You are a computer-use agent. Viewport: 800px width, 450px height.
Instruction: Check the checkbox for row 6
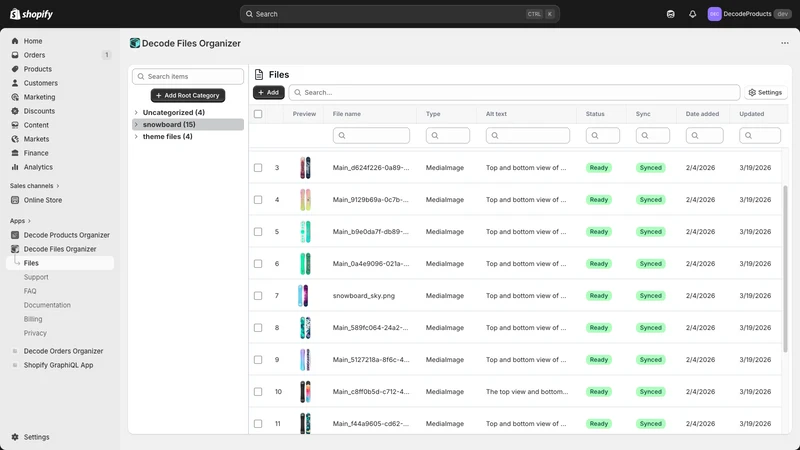pos(258,264)
